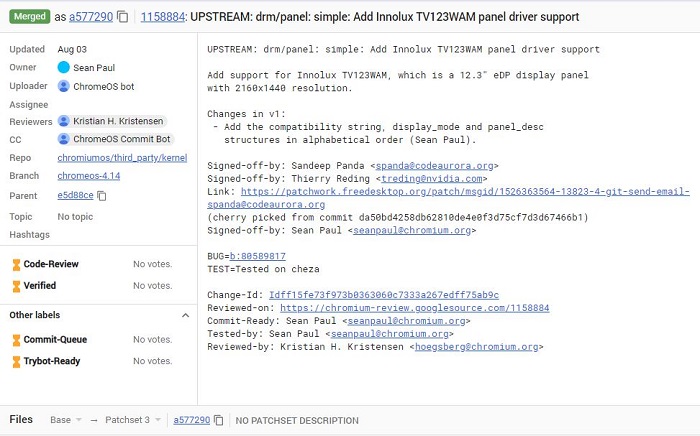The height and width of the screenshot is (436, 700).
Task: Copy a577290 hash in the Files bar
Action: 218,420
